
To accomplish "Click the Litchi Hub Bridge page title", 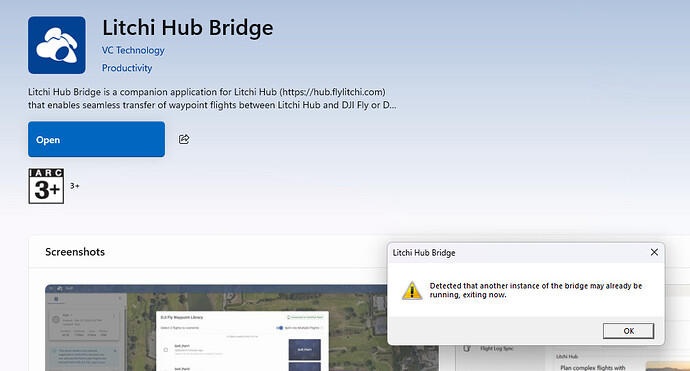I will point(187,28).
